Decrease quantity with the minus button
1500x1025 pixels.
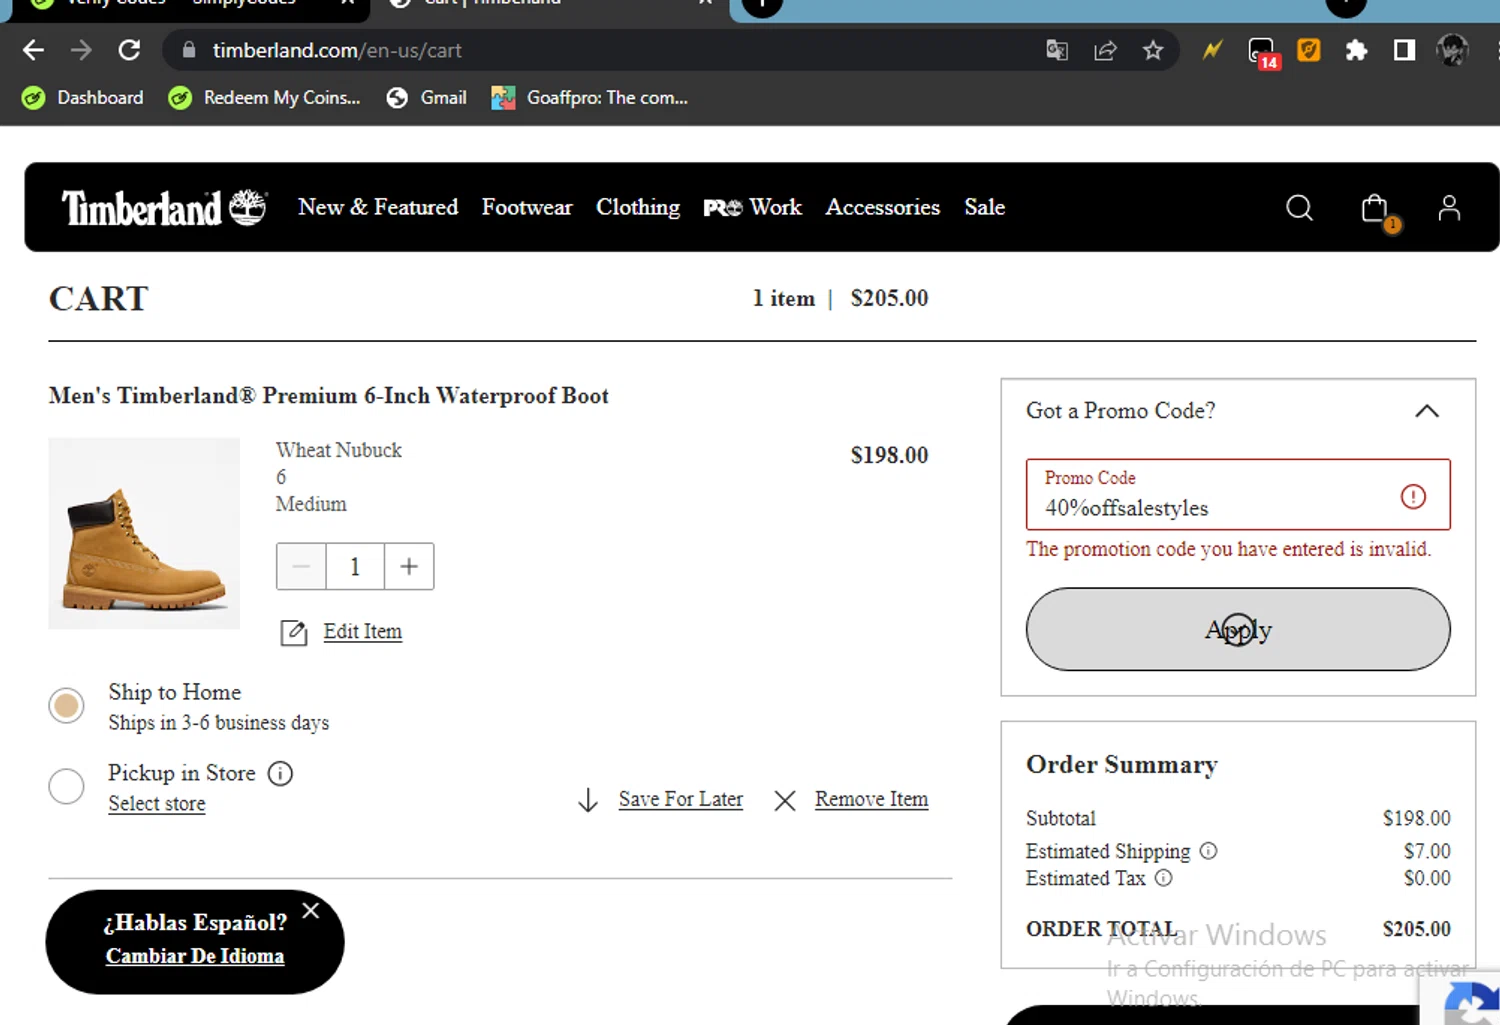(x=301, y=567)
